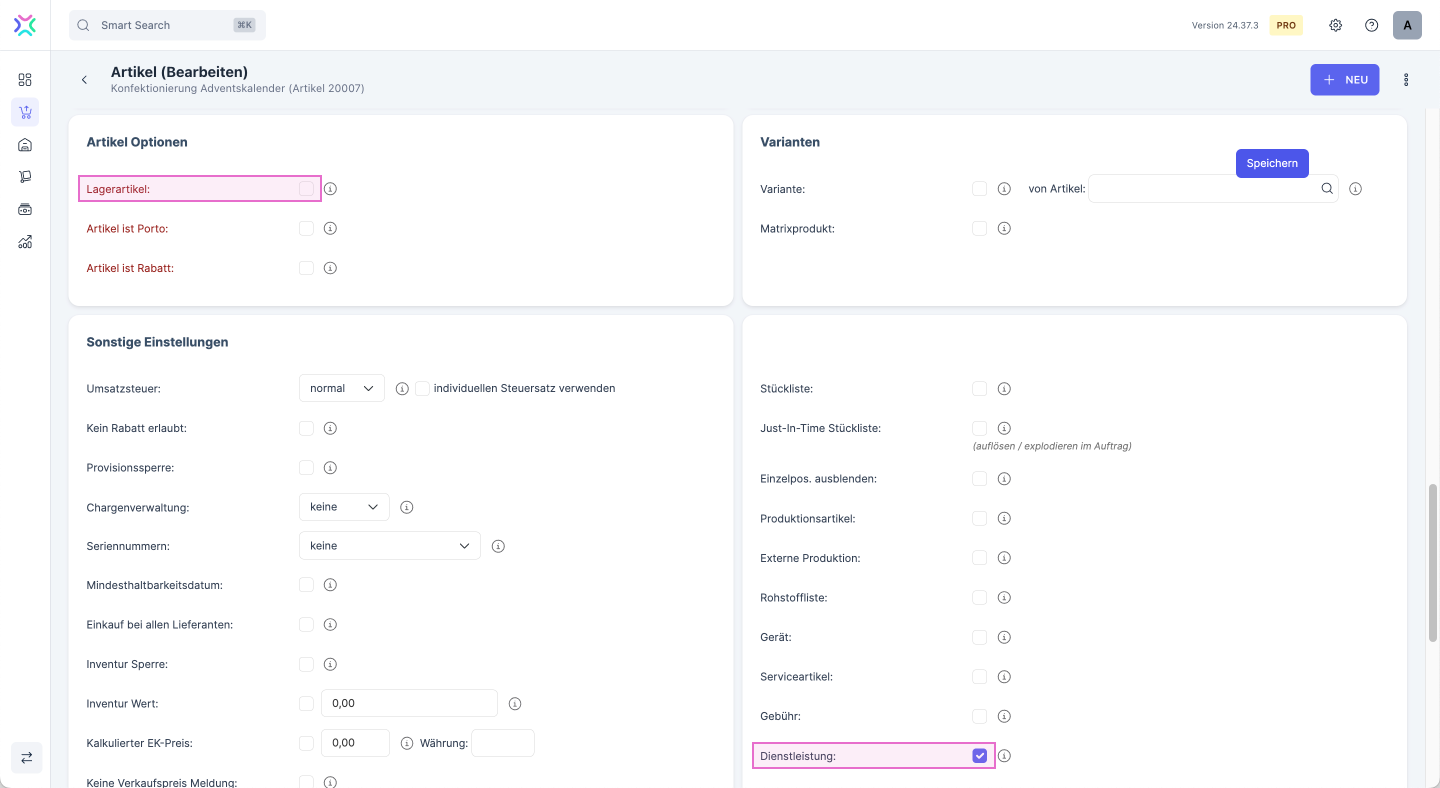This screenshot has height=788, width=1440.
Task: Click the Speichern button
Action: point(1271,163)
